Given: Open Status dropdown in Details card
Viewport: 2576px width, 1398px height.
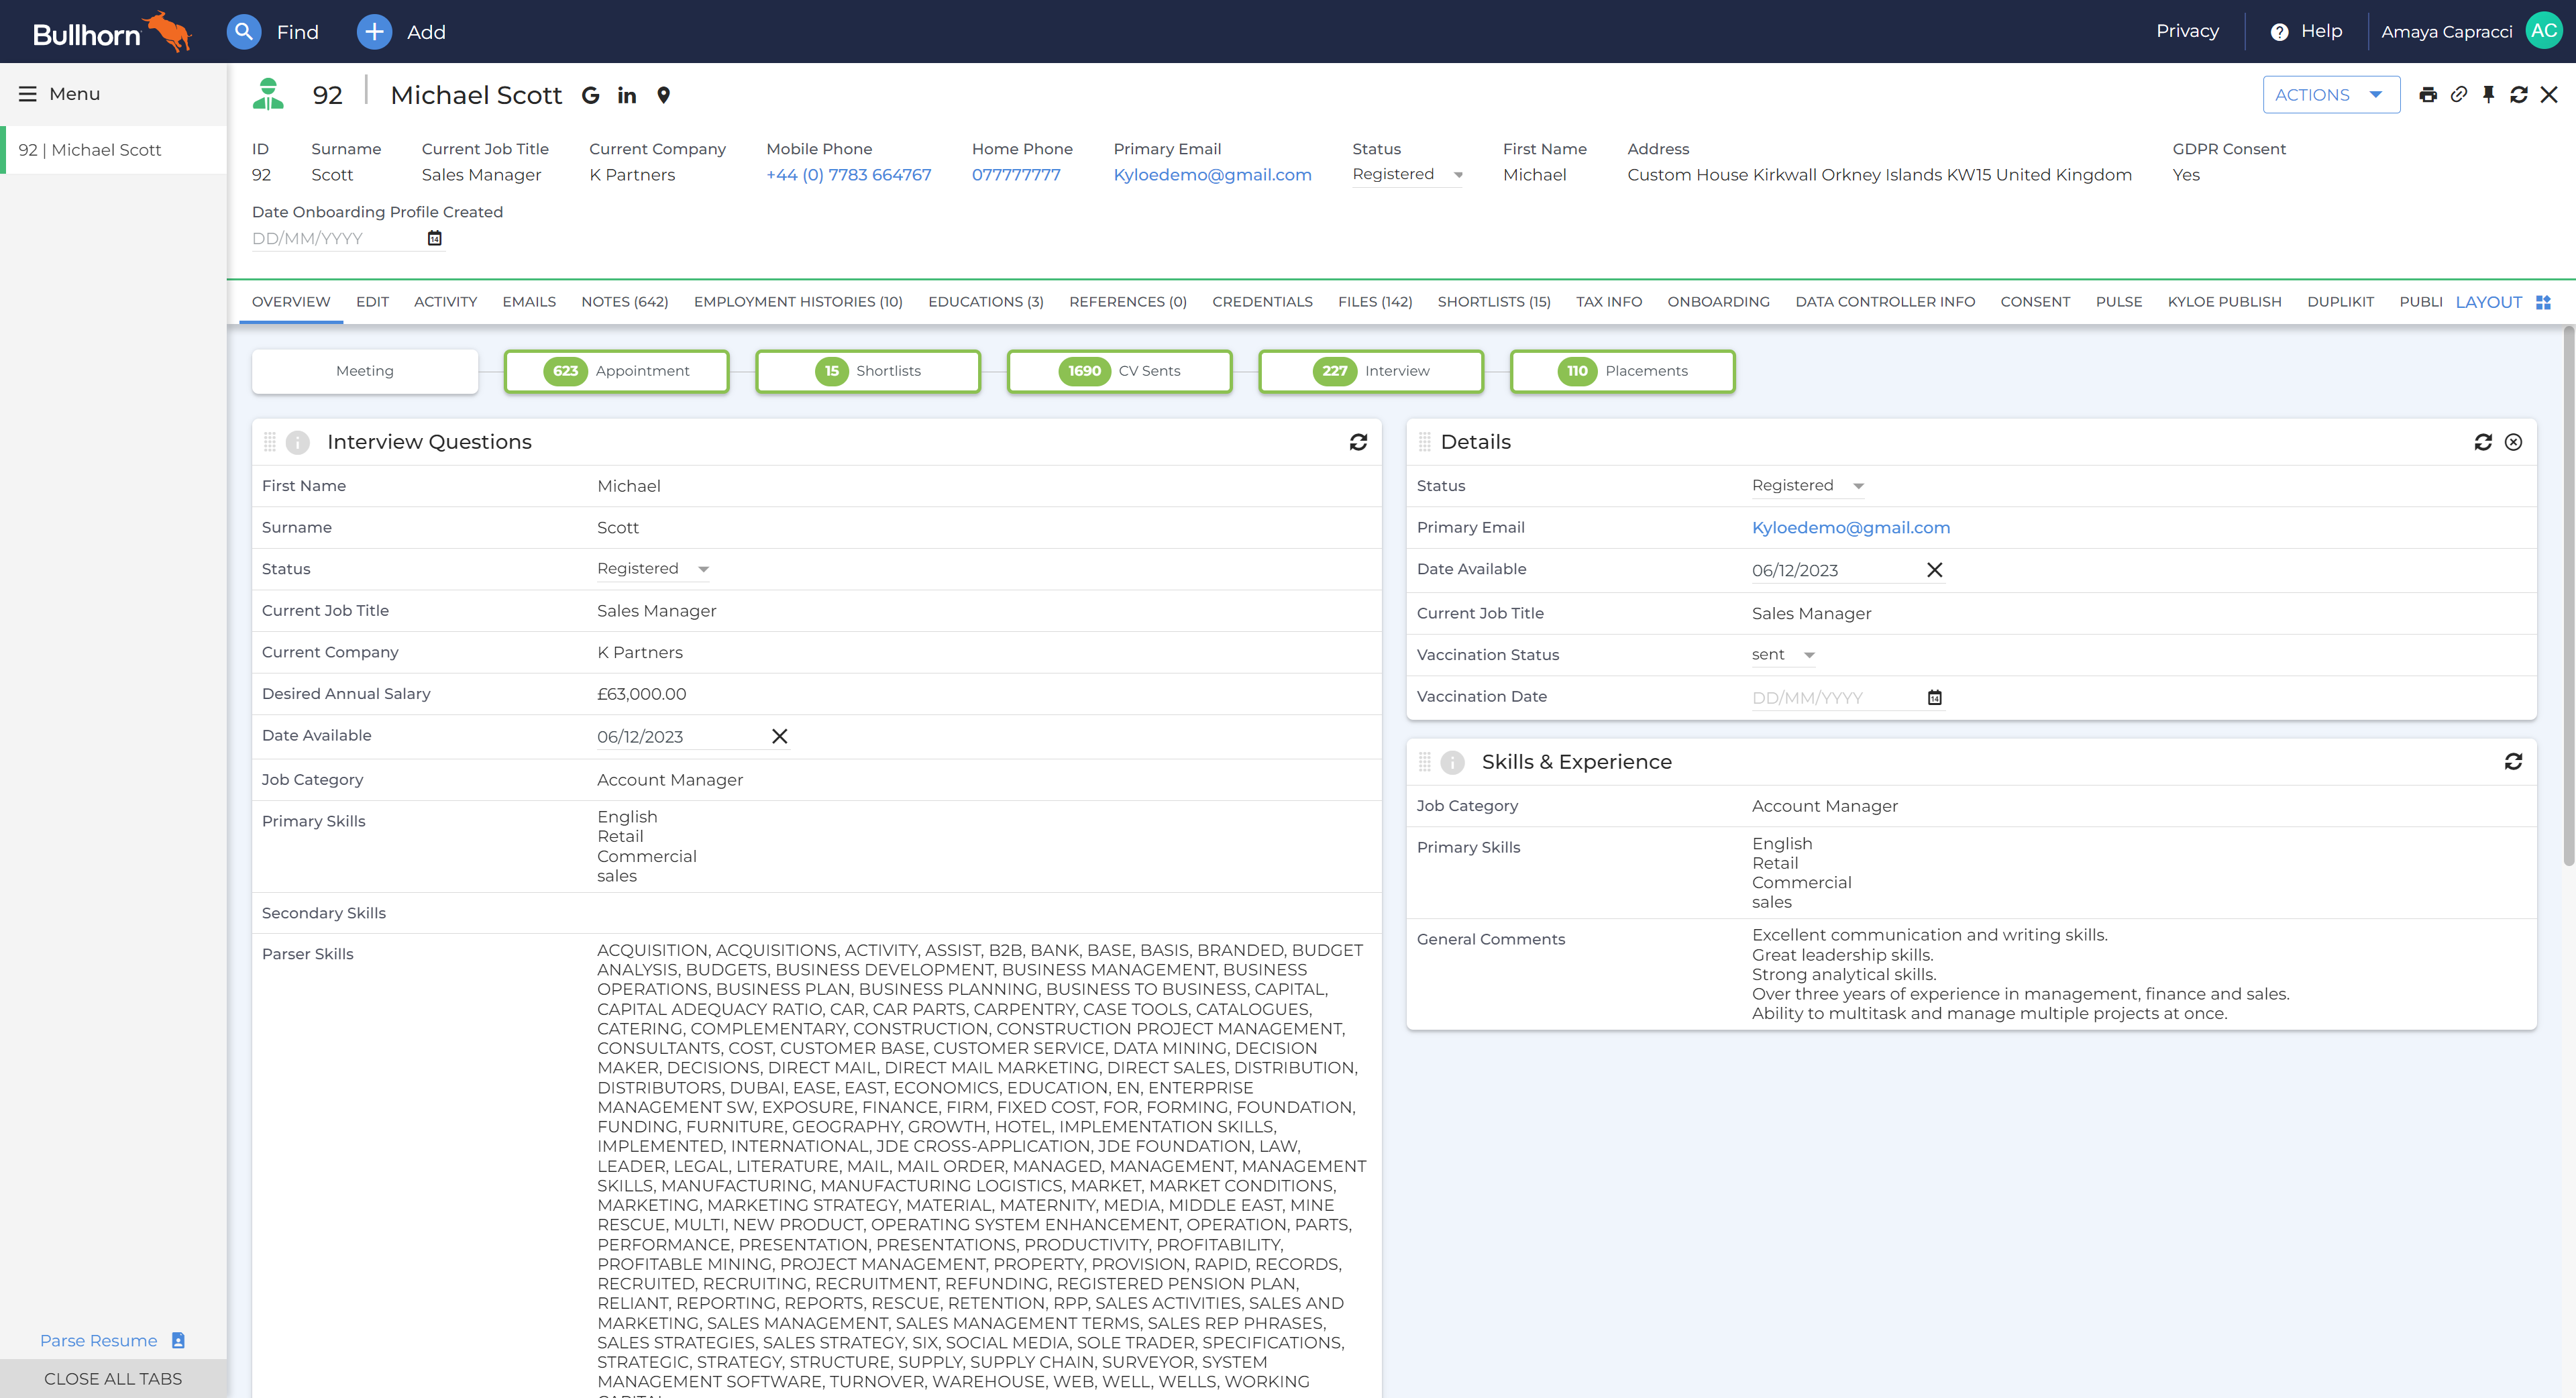Looking at the screenshot, I should [x=1807, y=486].
